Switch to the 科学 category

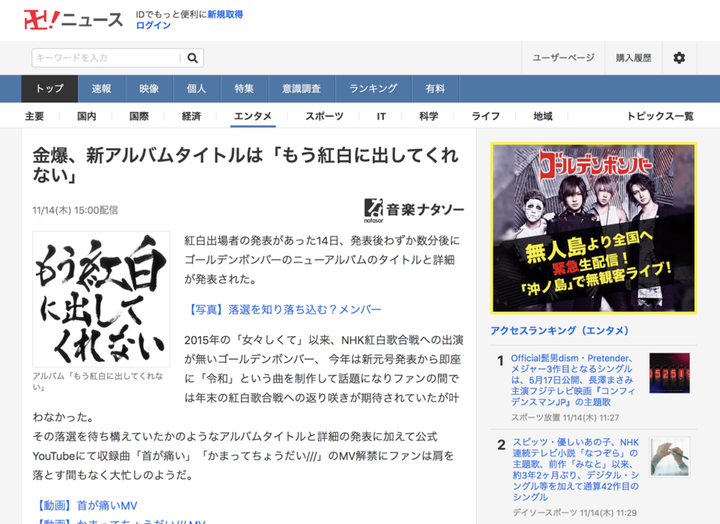[x=429, y=116]
